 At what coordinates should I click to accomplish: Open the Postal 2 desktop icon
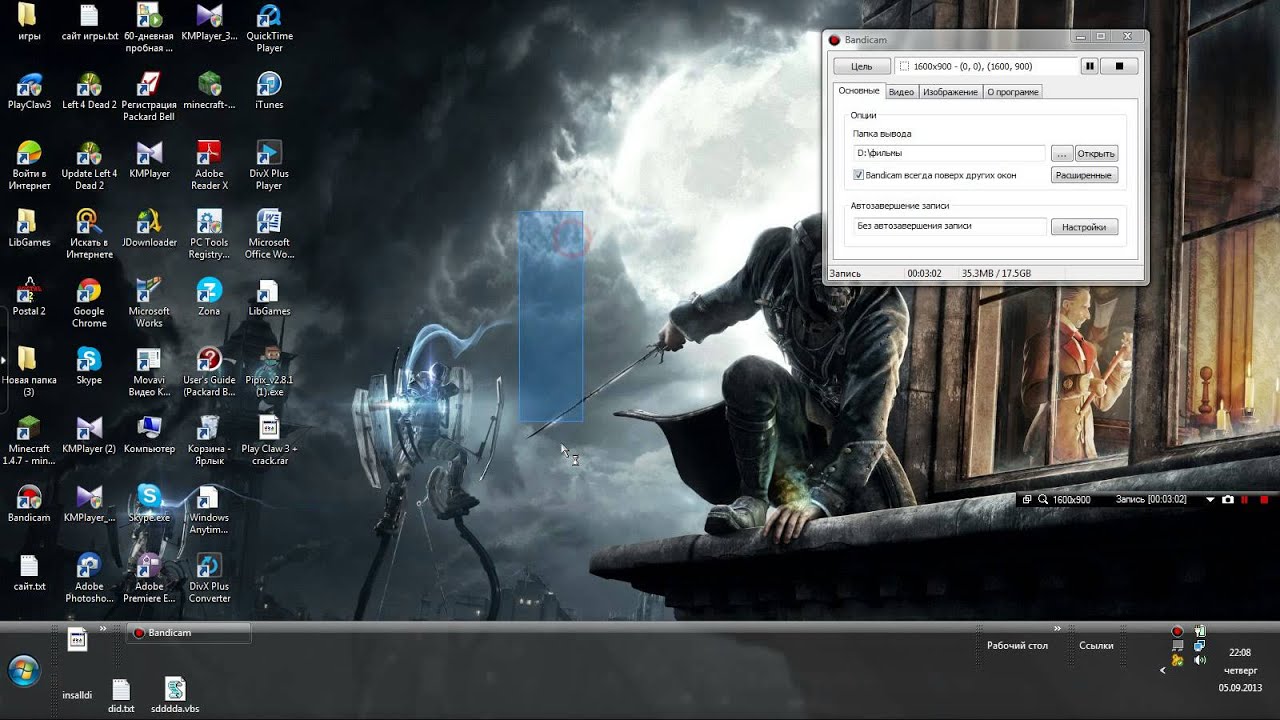(x=29, y=296)
